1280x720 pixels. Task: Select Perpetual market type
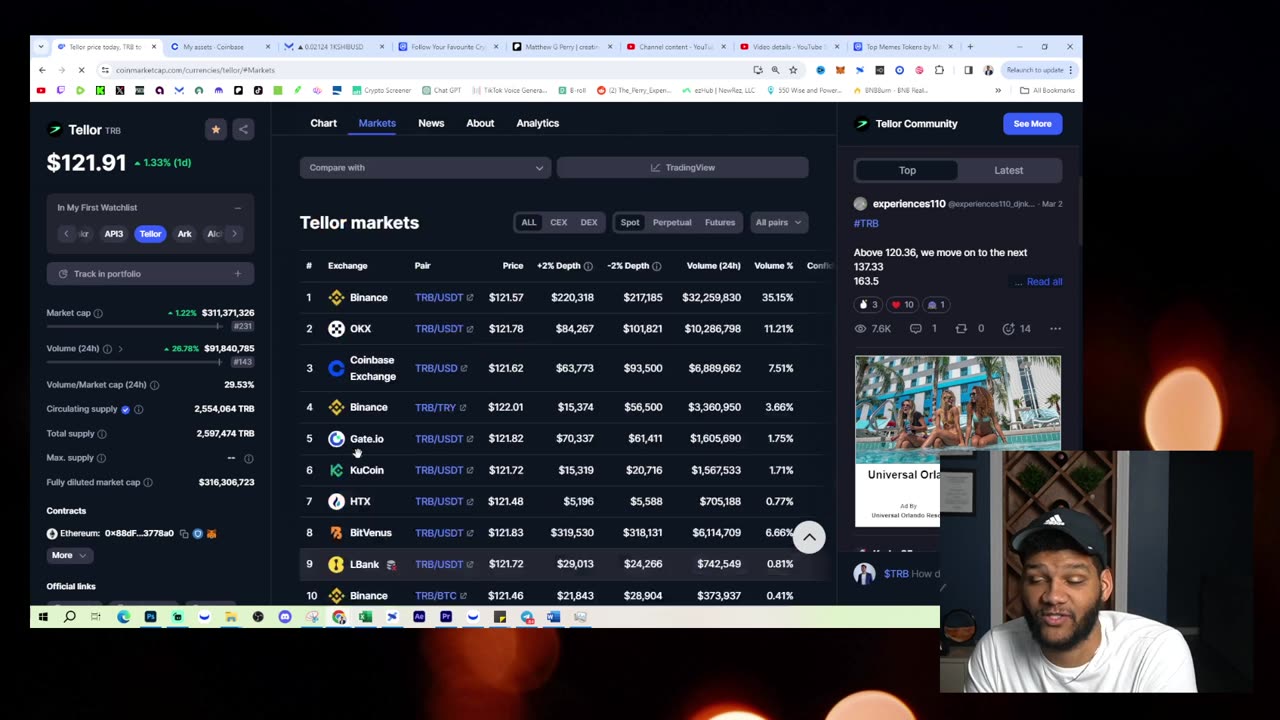(x=672, y=222)
